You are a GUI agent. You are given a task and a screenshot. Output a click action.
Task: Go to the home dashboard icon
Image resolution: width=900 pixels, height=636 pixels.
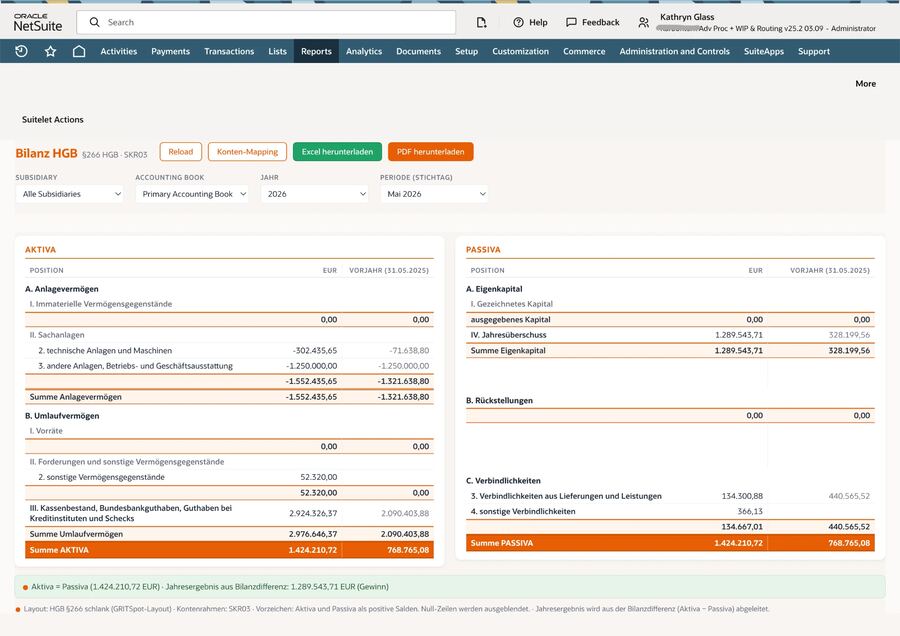coord(79,51)
